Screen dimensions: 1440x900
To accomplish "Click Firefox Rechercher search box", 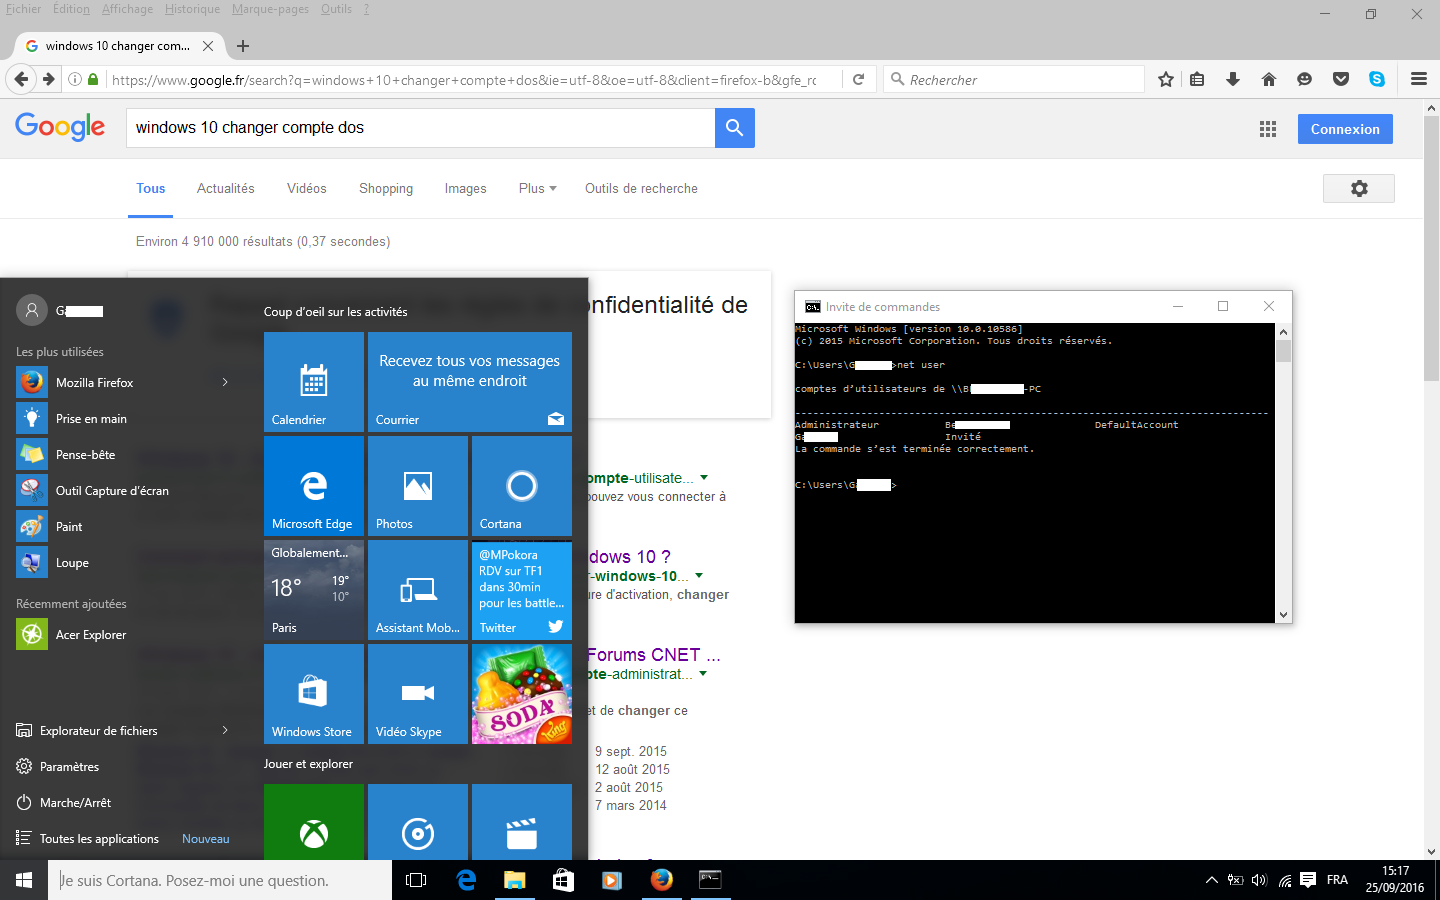I will pyautogui.click(x=1013, y=79).
